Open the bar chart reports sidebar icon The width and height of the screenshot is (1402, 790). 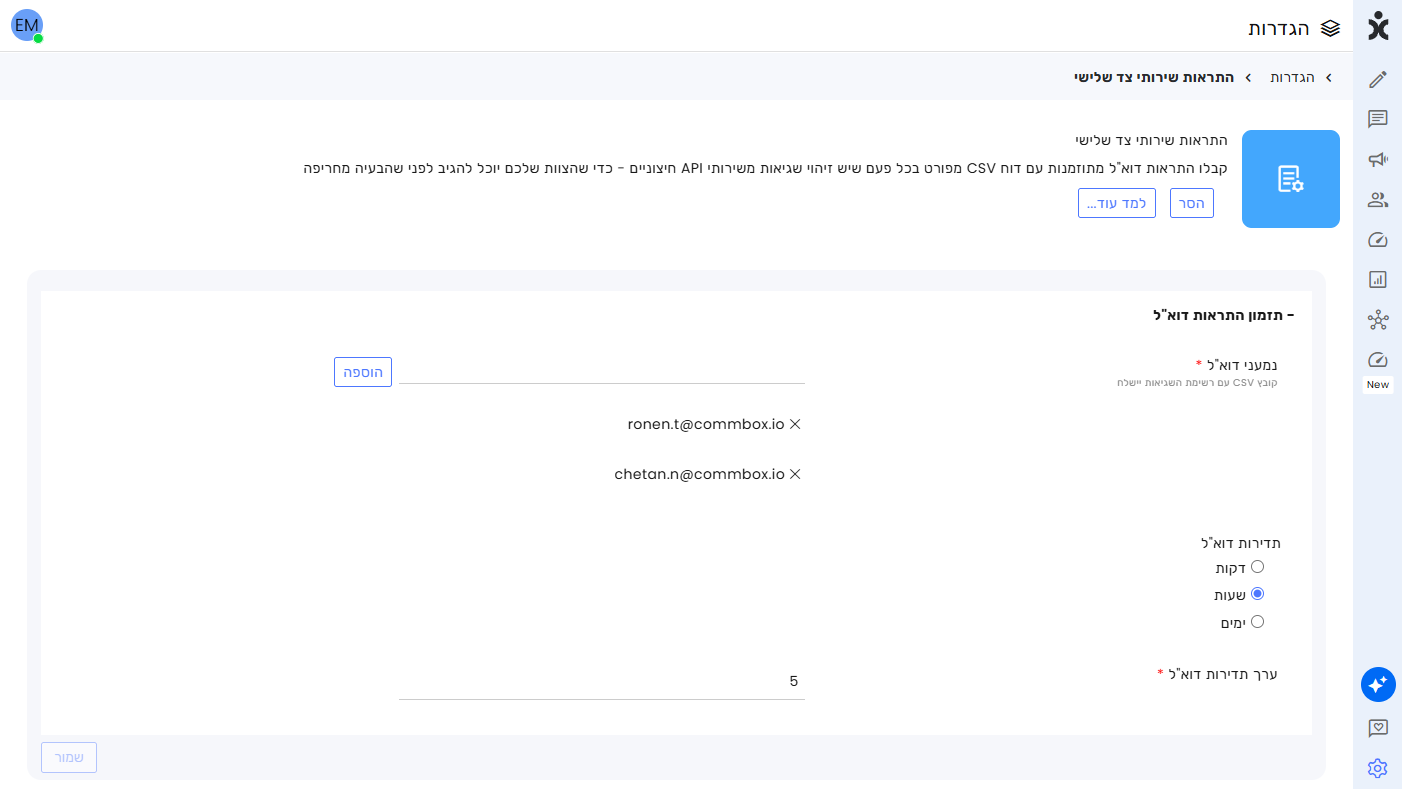(x=1378, y=280)
